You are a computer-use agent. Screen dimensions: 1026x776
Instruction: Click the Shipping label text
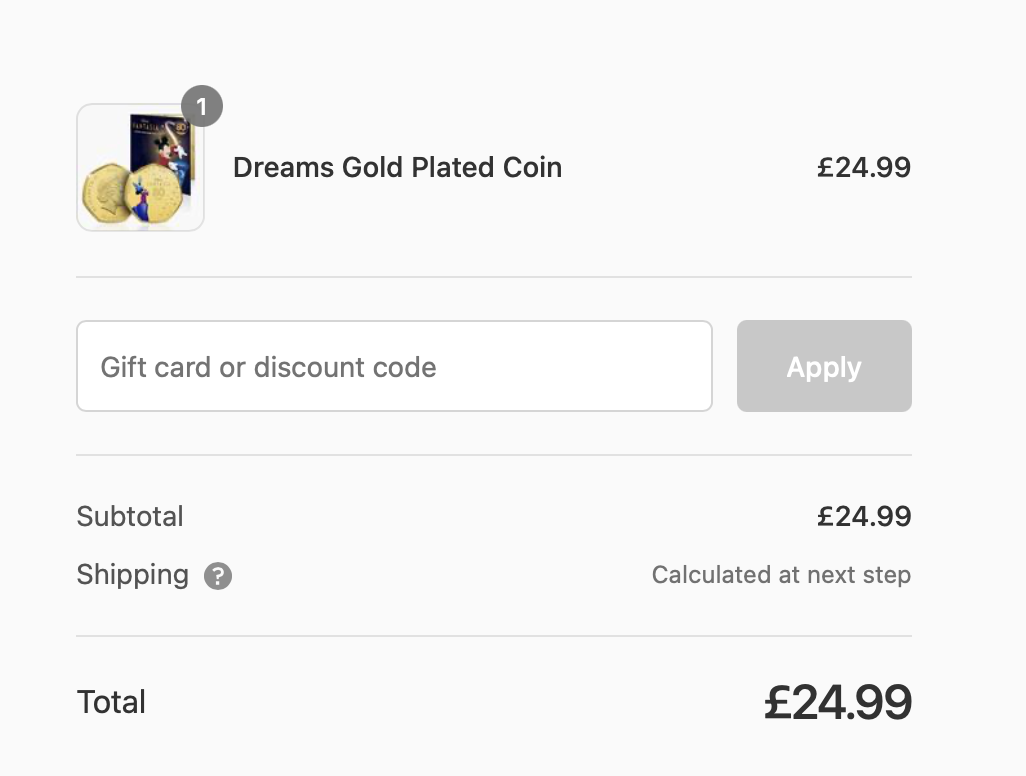tap(133, 575)
